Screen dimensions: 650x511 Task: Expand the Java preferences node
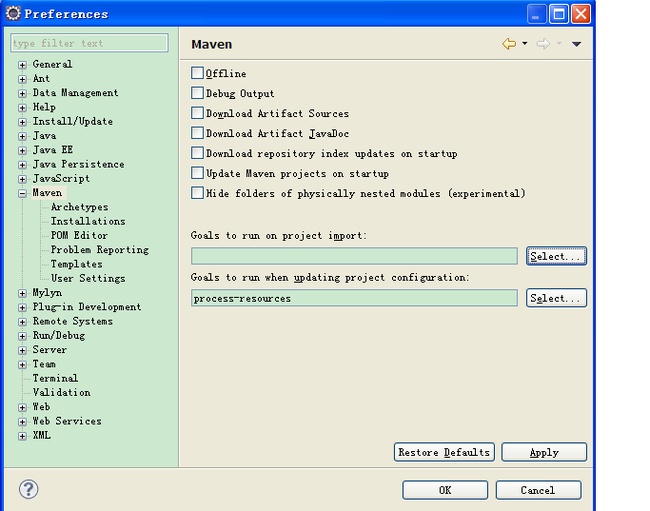coord(22,136)
